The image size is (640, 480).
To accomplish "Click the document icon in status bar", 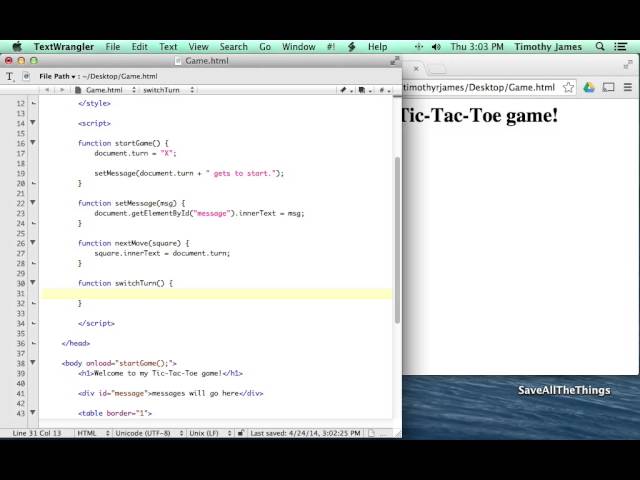I will coord(371,433).
